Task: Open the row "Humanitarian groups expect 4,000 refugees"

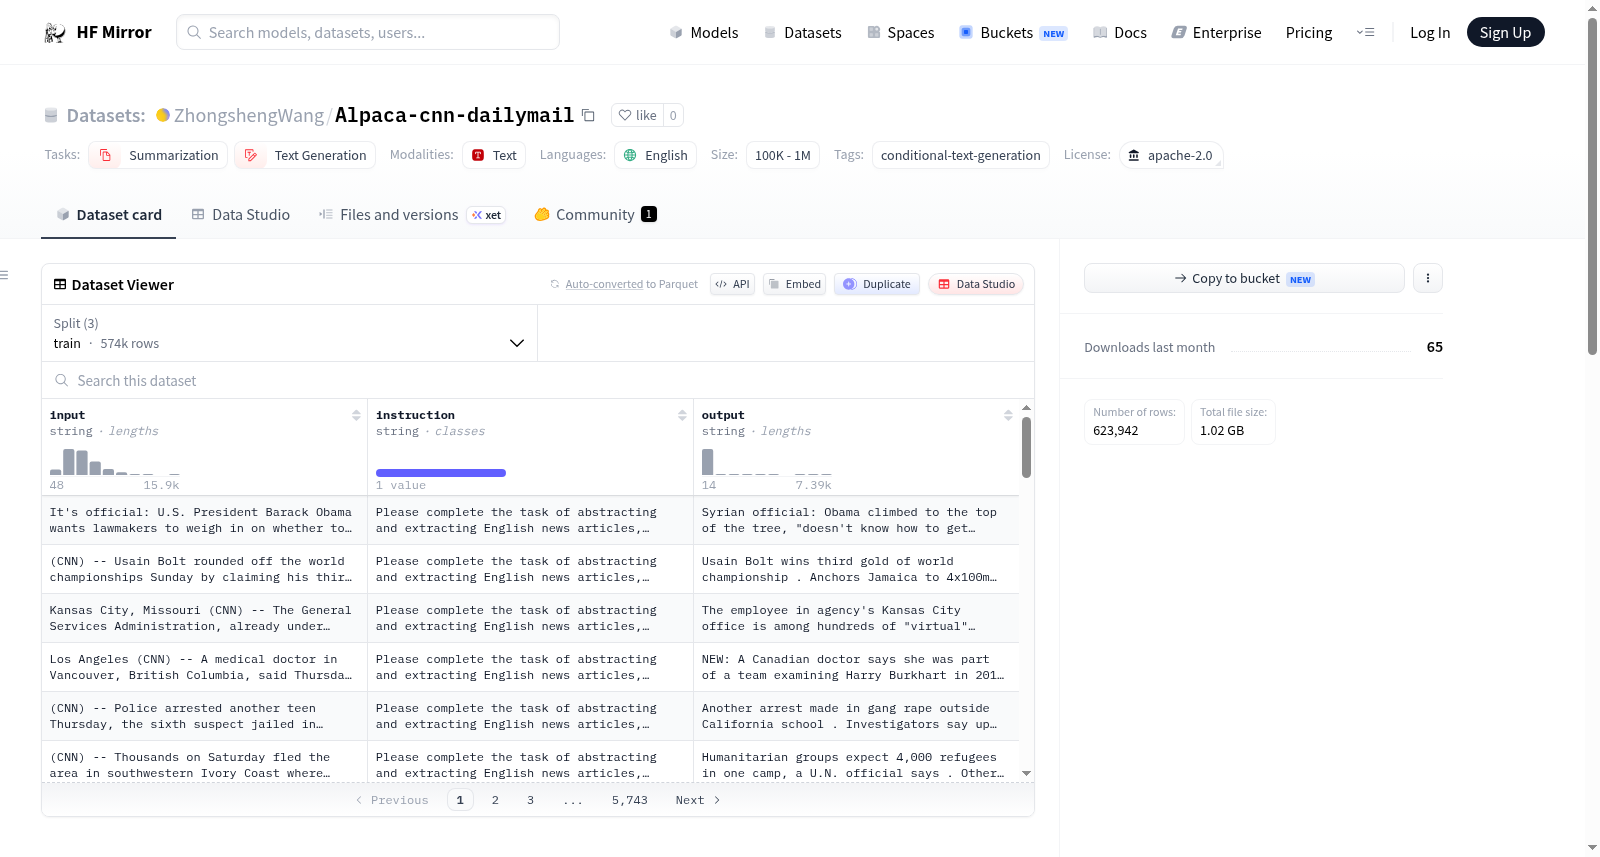Action: click(x=530, y=762)
